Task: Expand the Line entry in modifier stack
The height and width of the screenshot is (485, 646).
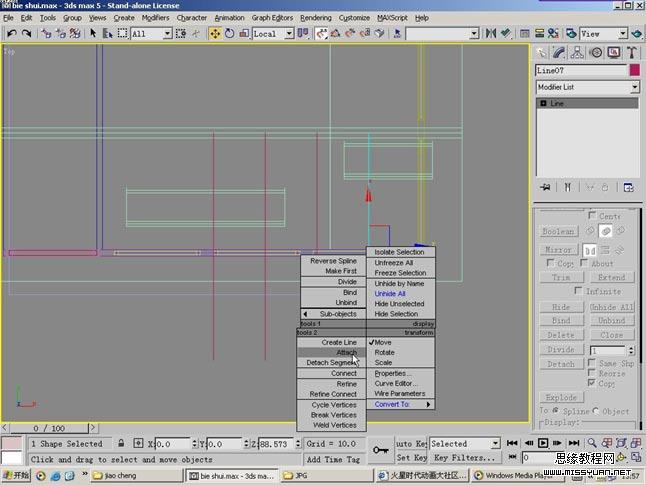Action: (x=543, y=103)
